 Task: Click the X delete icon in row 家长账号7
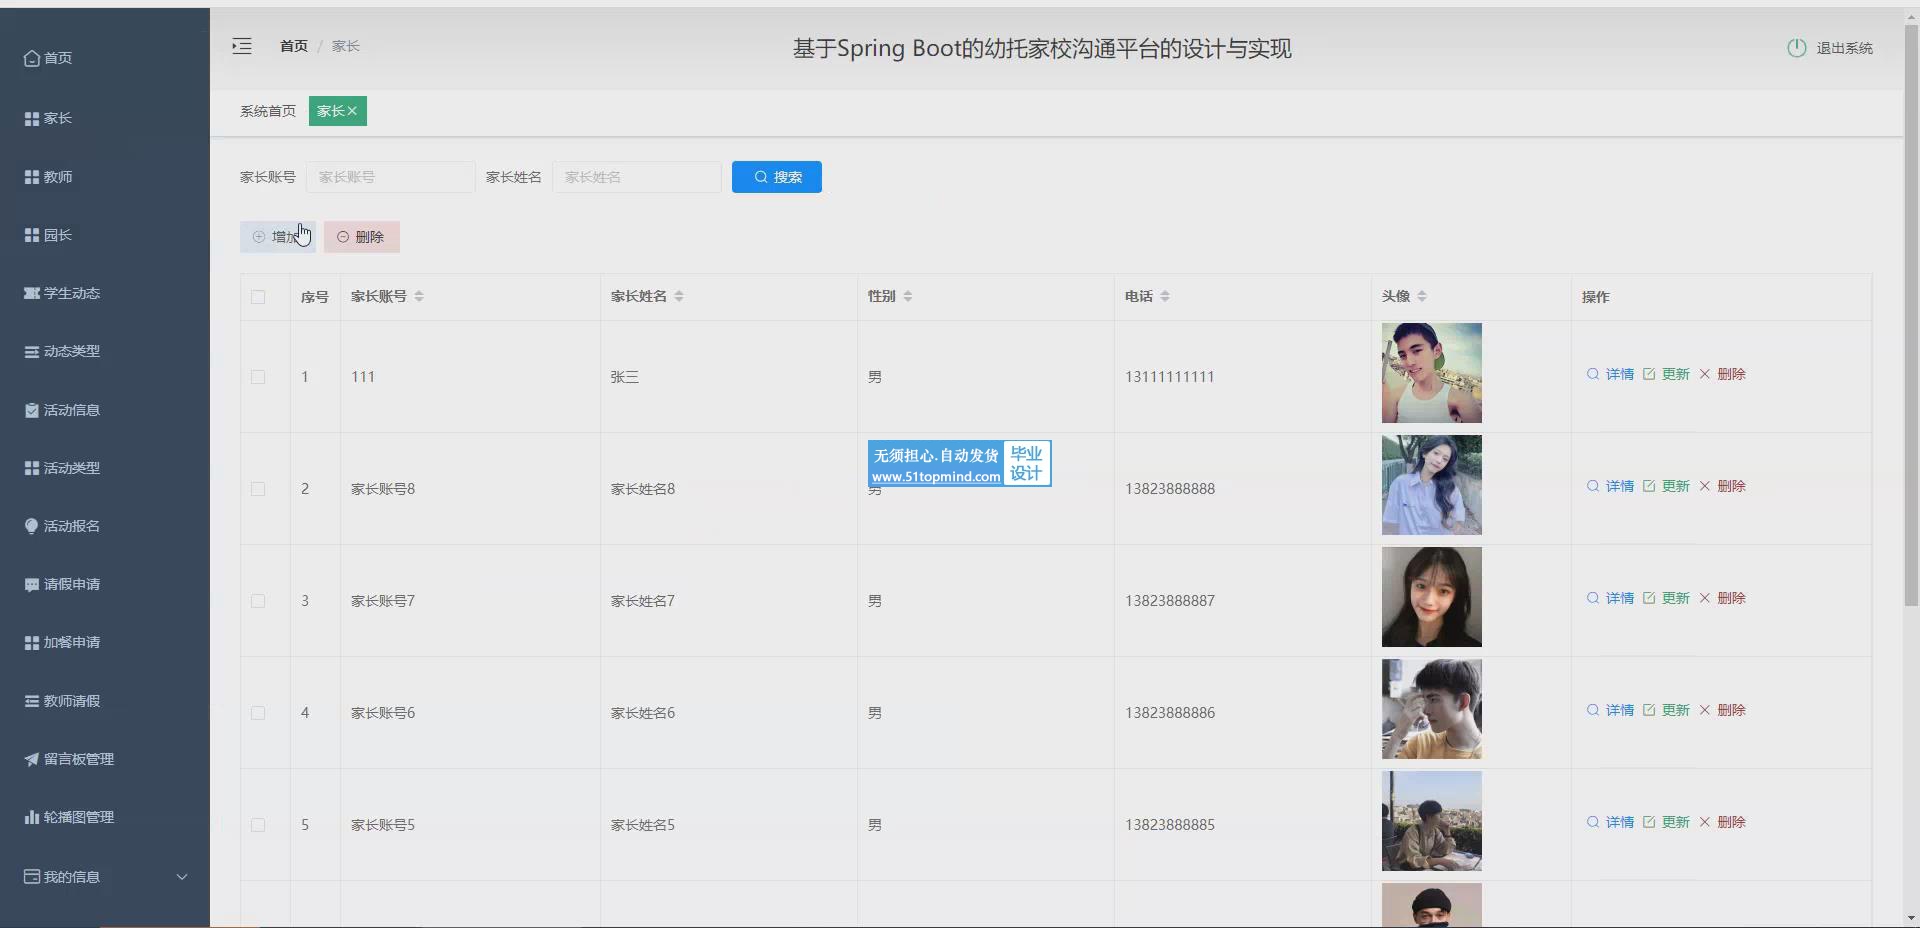(x=1705, y=598)
